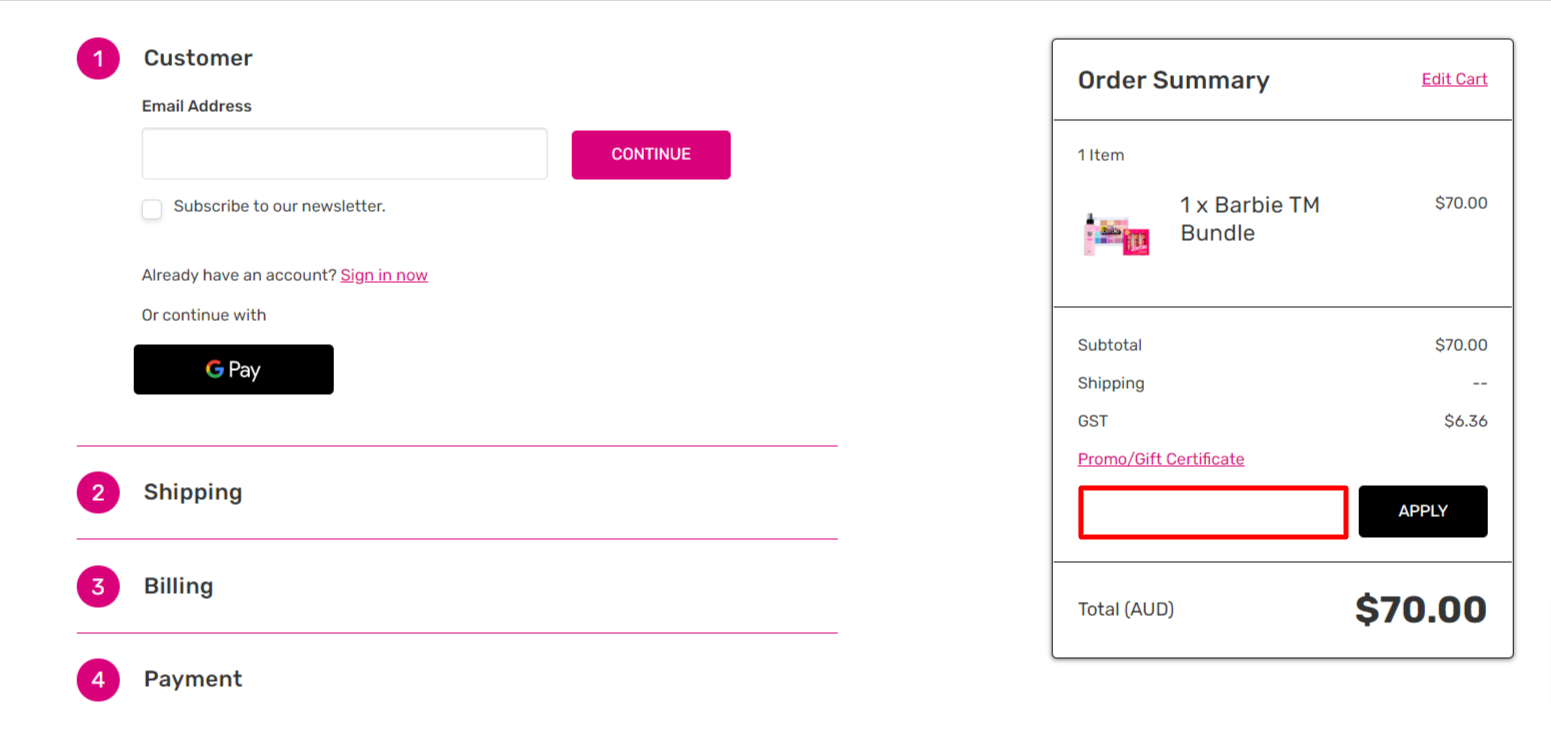
Task: Click the number 2 step circle
Action: pyautogui.click(x=98, y=492)
